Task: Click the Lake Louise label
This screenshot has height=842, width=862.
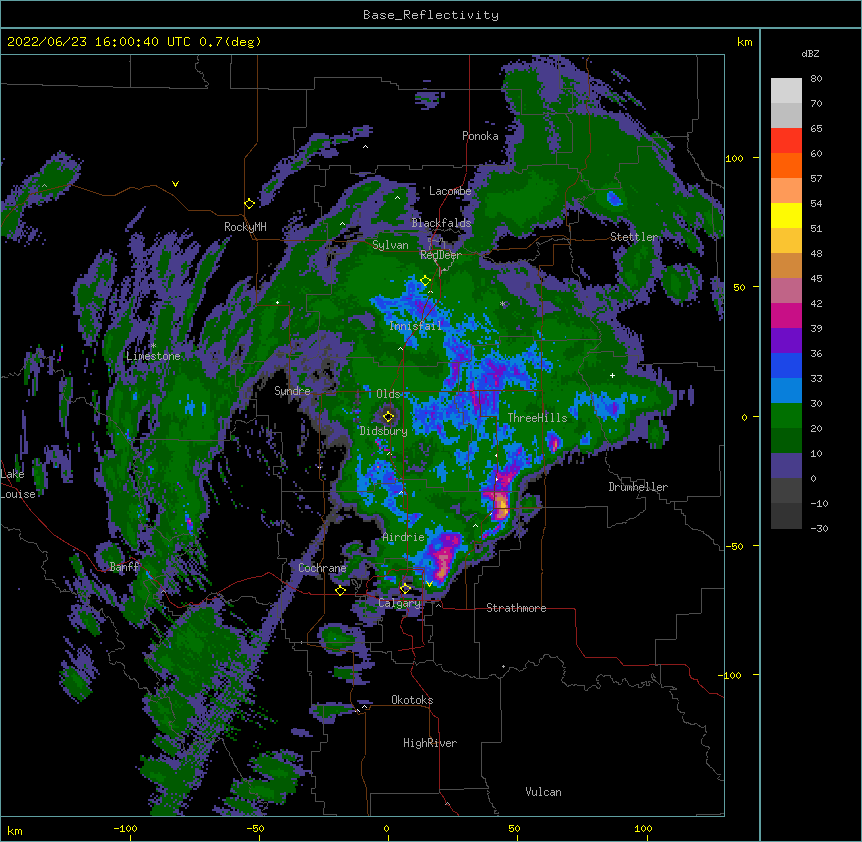Action: pos(18,484)
